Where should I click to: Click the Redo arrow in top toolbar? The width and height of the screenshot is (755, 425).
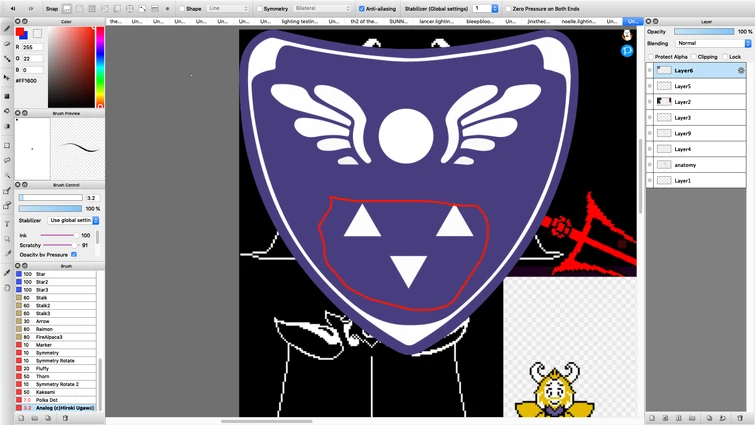(30, 9)
